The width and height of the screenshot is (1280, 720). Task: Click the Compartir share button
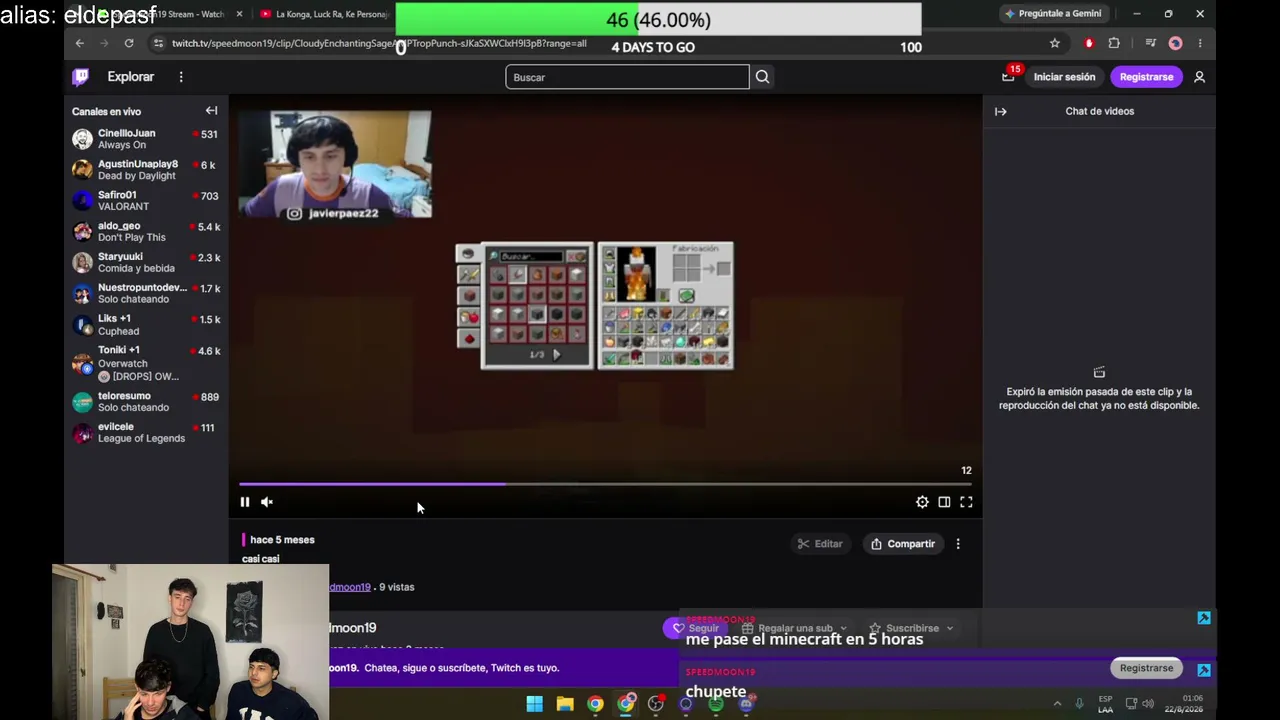click(903, 544)
